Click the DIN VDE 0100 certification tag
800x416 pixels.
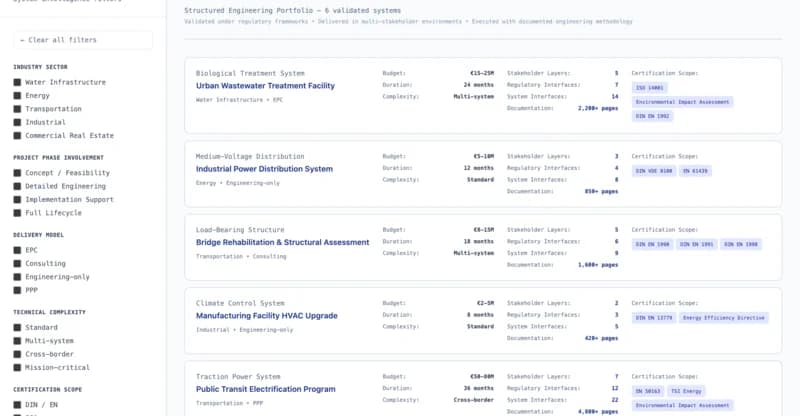coord(653,171)
